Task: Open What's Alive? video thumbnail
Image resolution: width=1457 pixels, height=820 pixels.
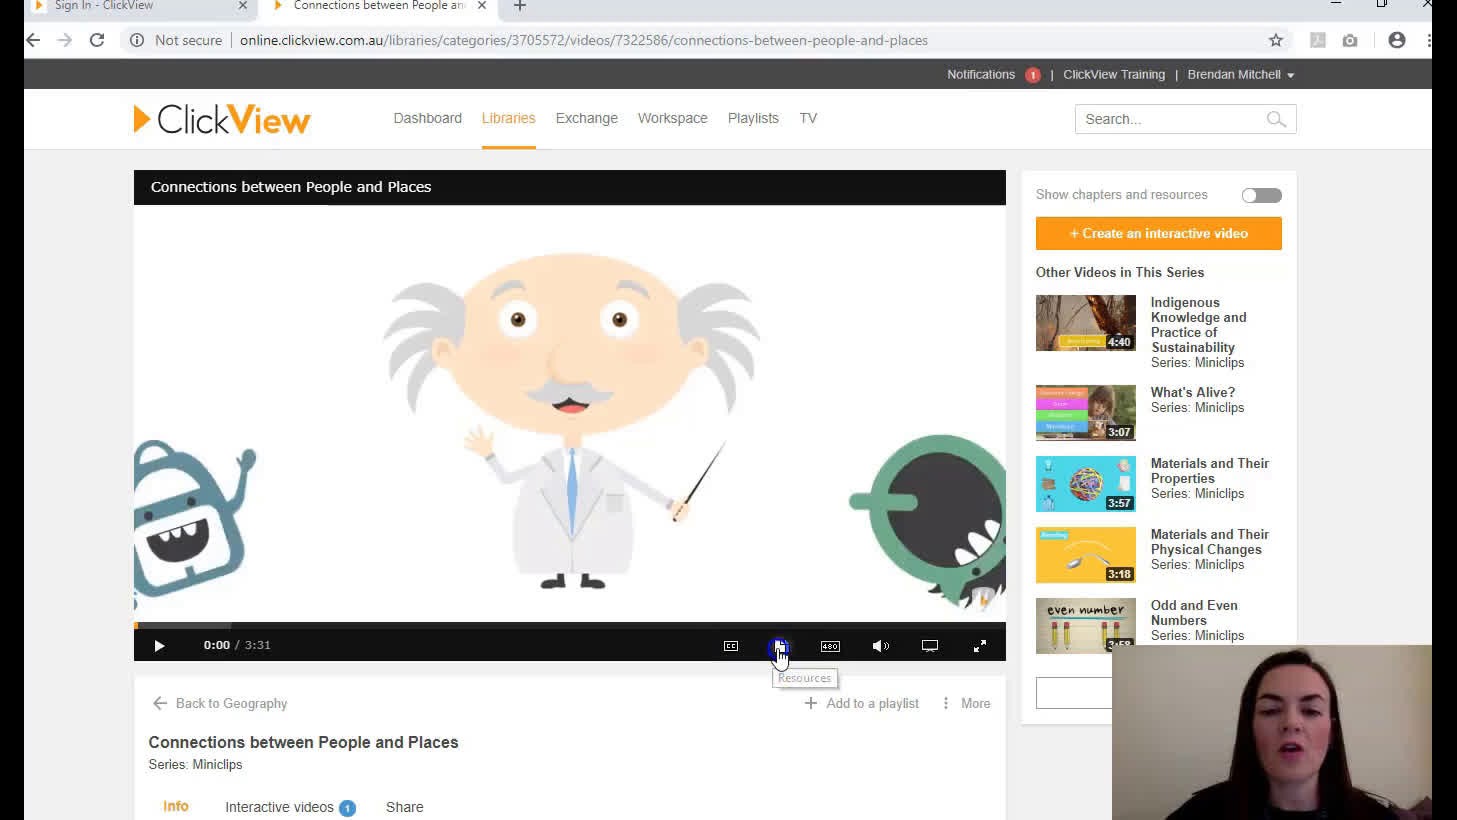Action: pyautogui.click(x=1085, y=413)
